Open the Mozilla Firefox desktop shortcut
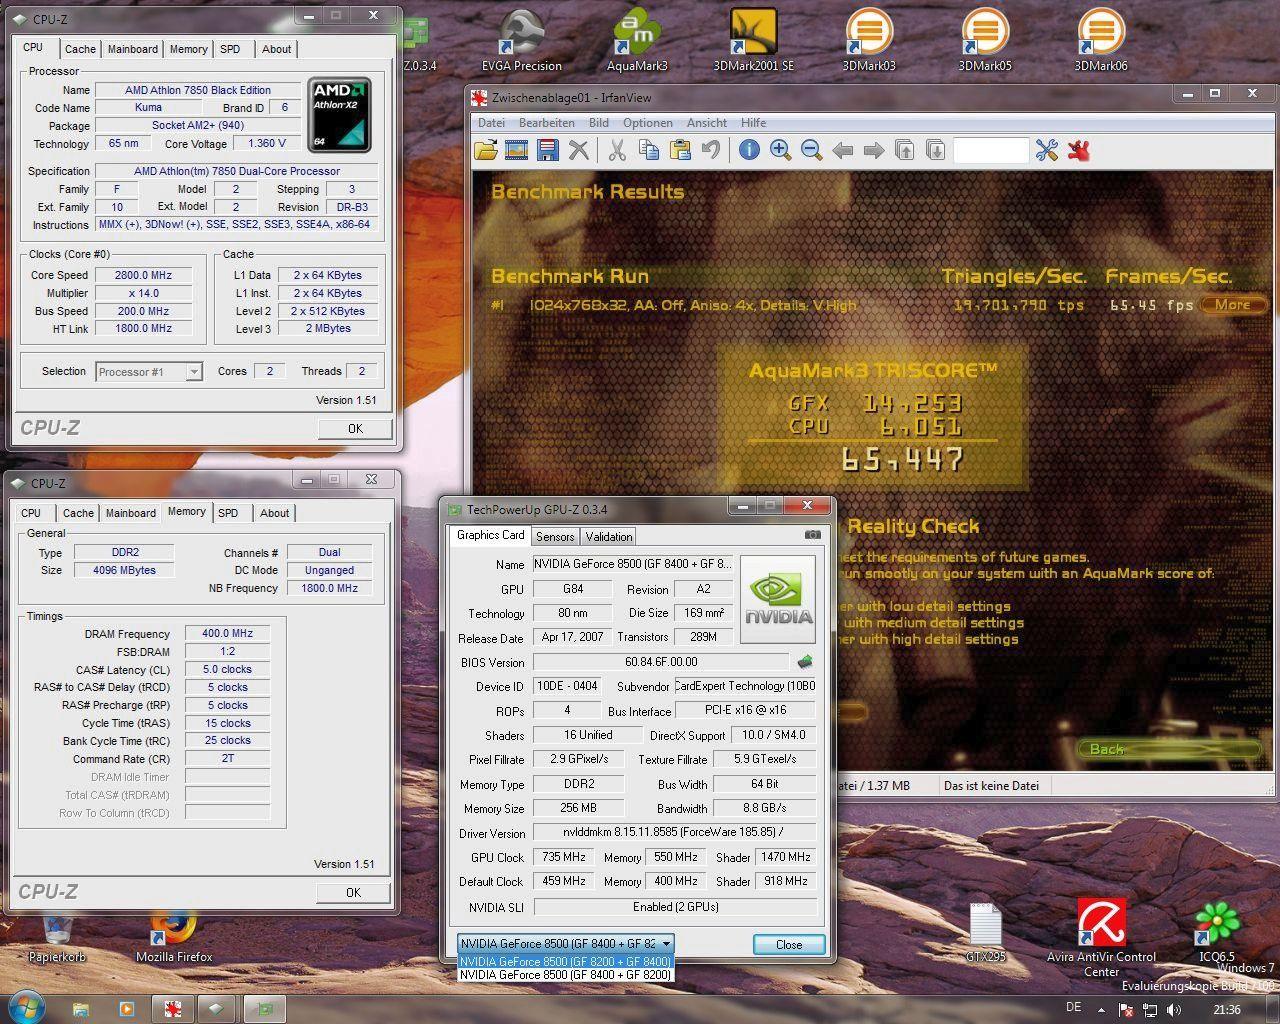This screenshot has height=1024, width=1280. click(174, 938)
